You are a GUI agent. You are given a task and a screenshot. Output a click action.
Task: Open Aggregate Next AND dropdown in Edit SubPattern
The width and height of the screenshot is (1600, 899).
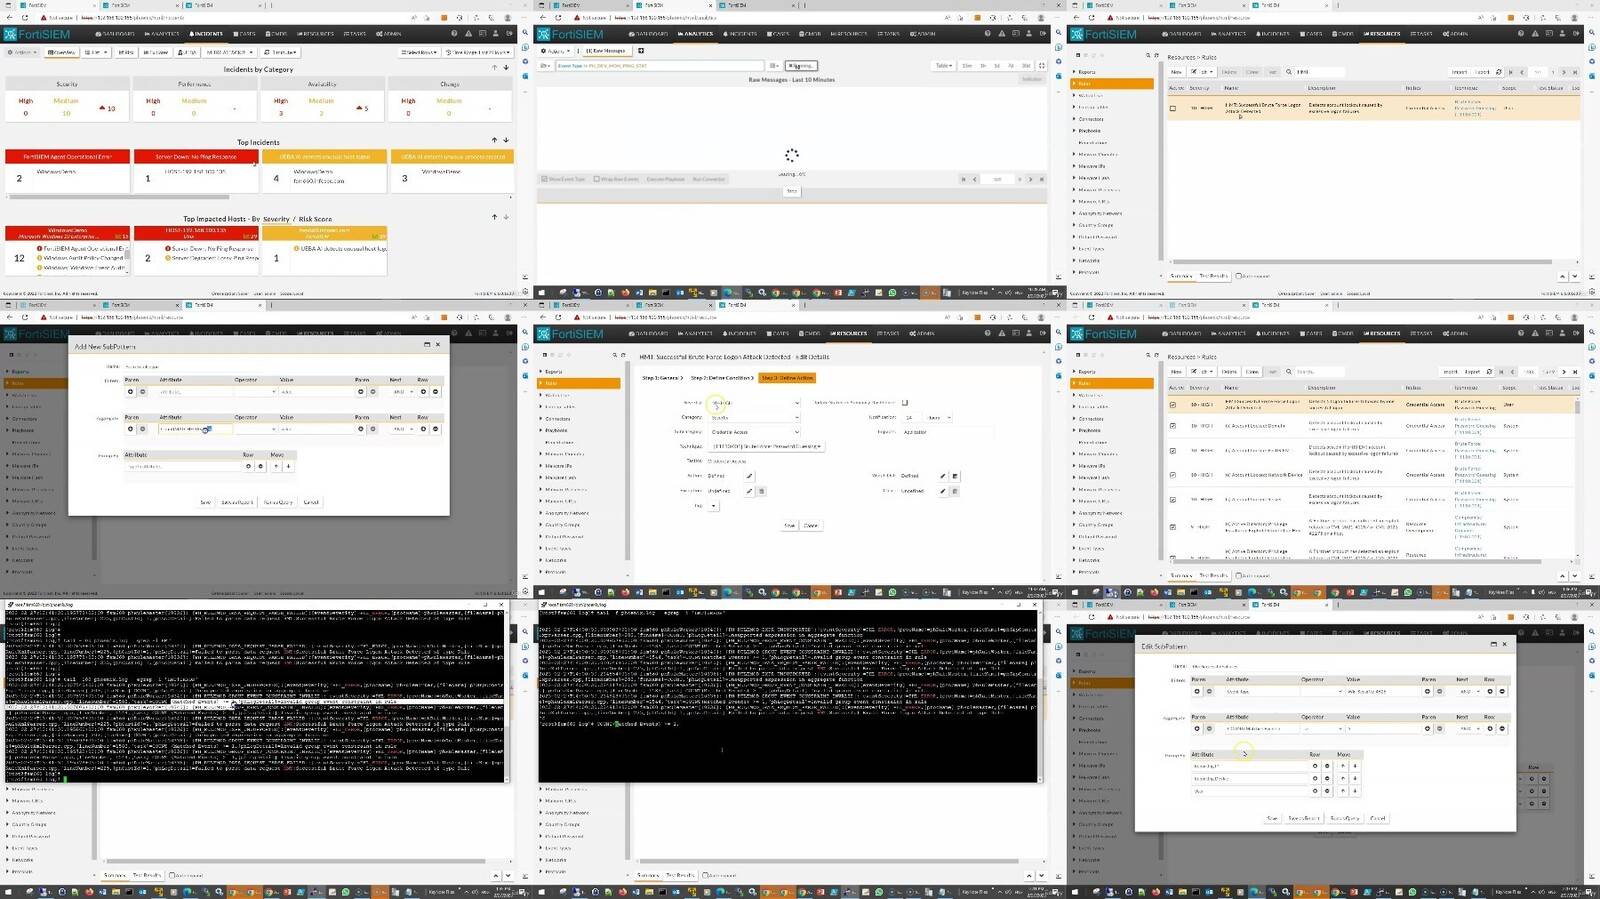tap(1469, 729)
